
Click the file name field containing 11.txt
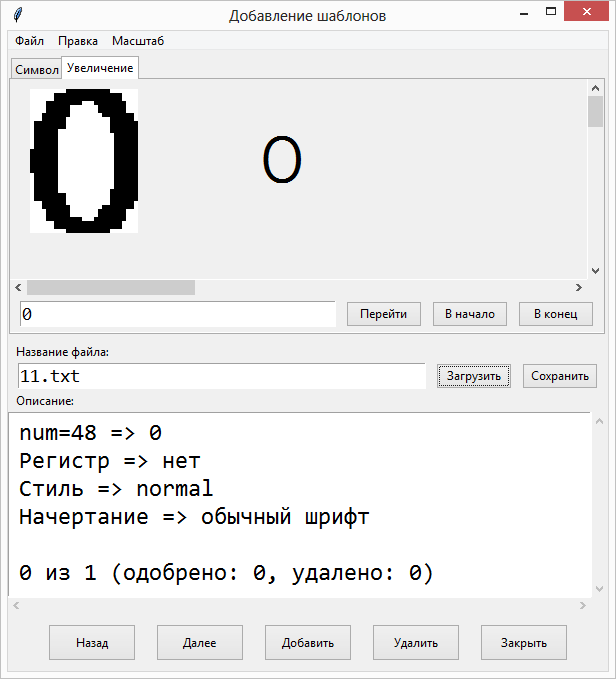point(221,376)
